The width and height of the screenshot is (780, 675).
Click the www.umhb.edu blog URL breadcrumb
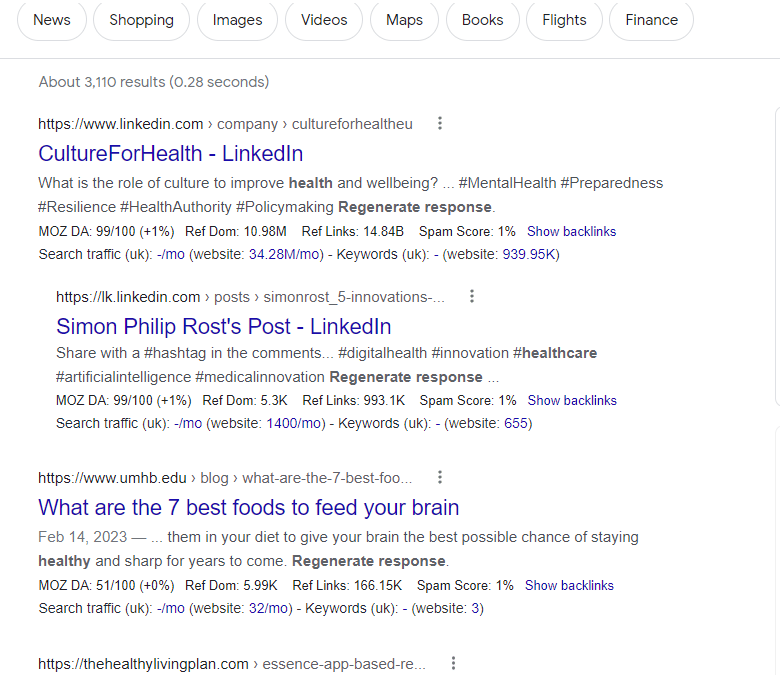coord(225,478)
